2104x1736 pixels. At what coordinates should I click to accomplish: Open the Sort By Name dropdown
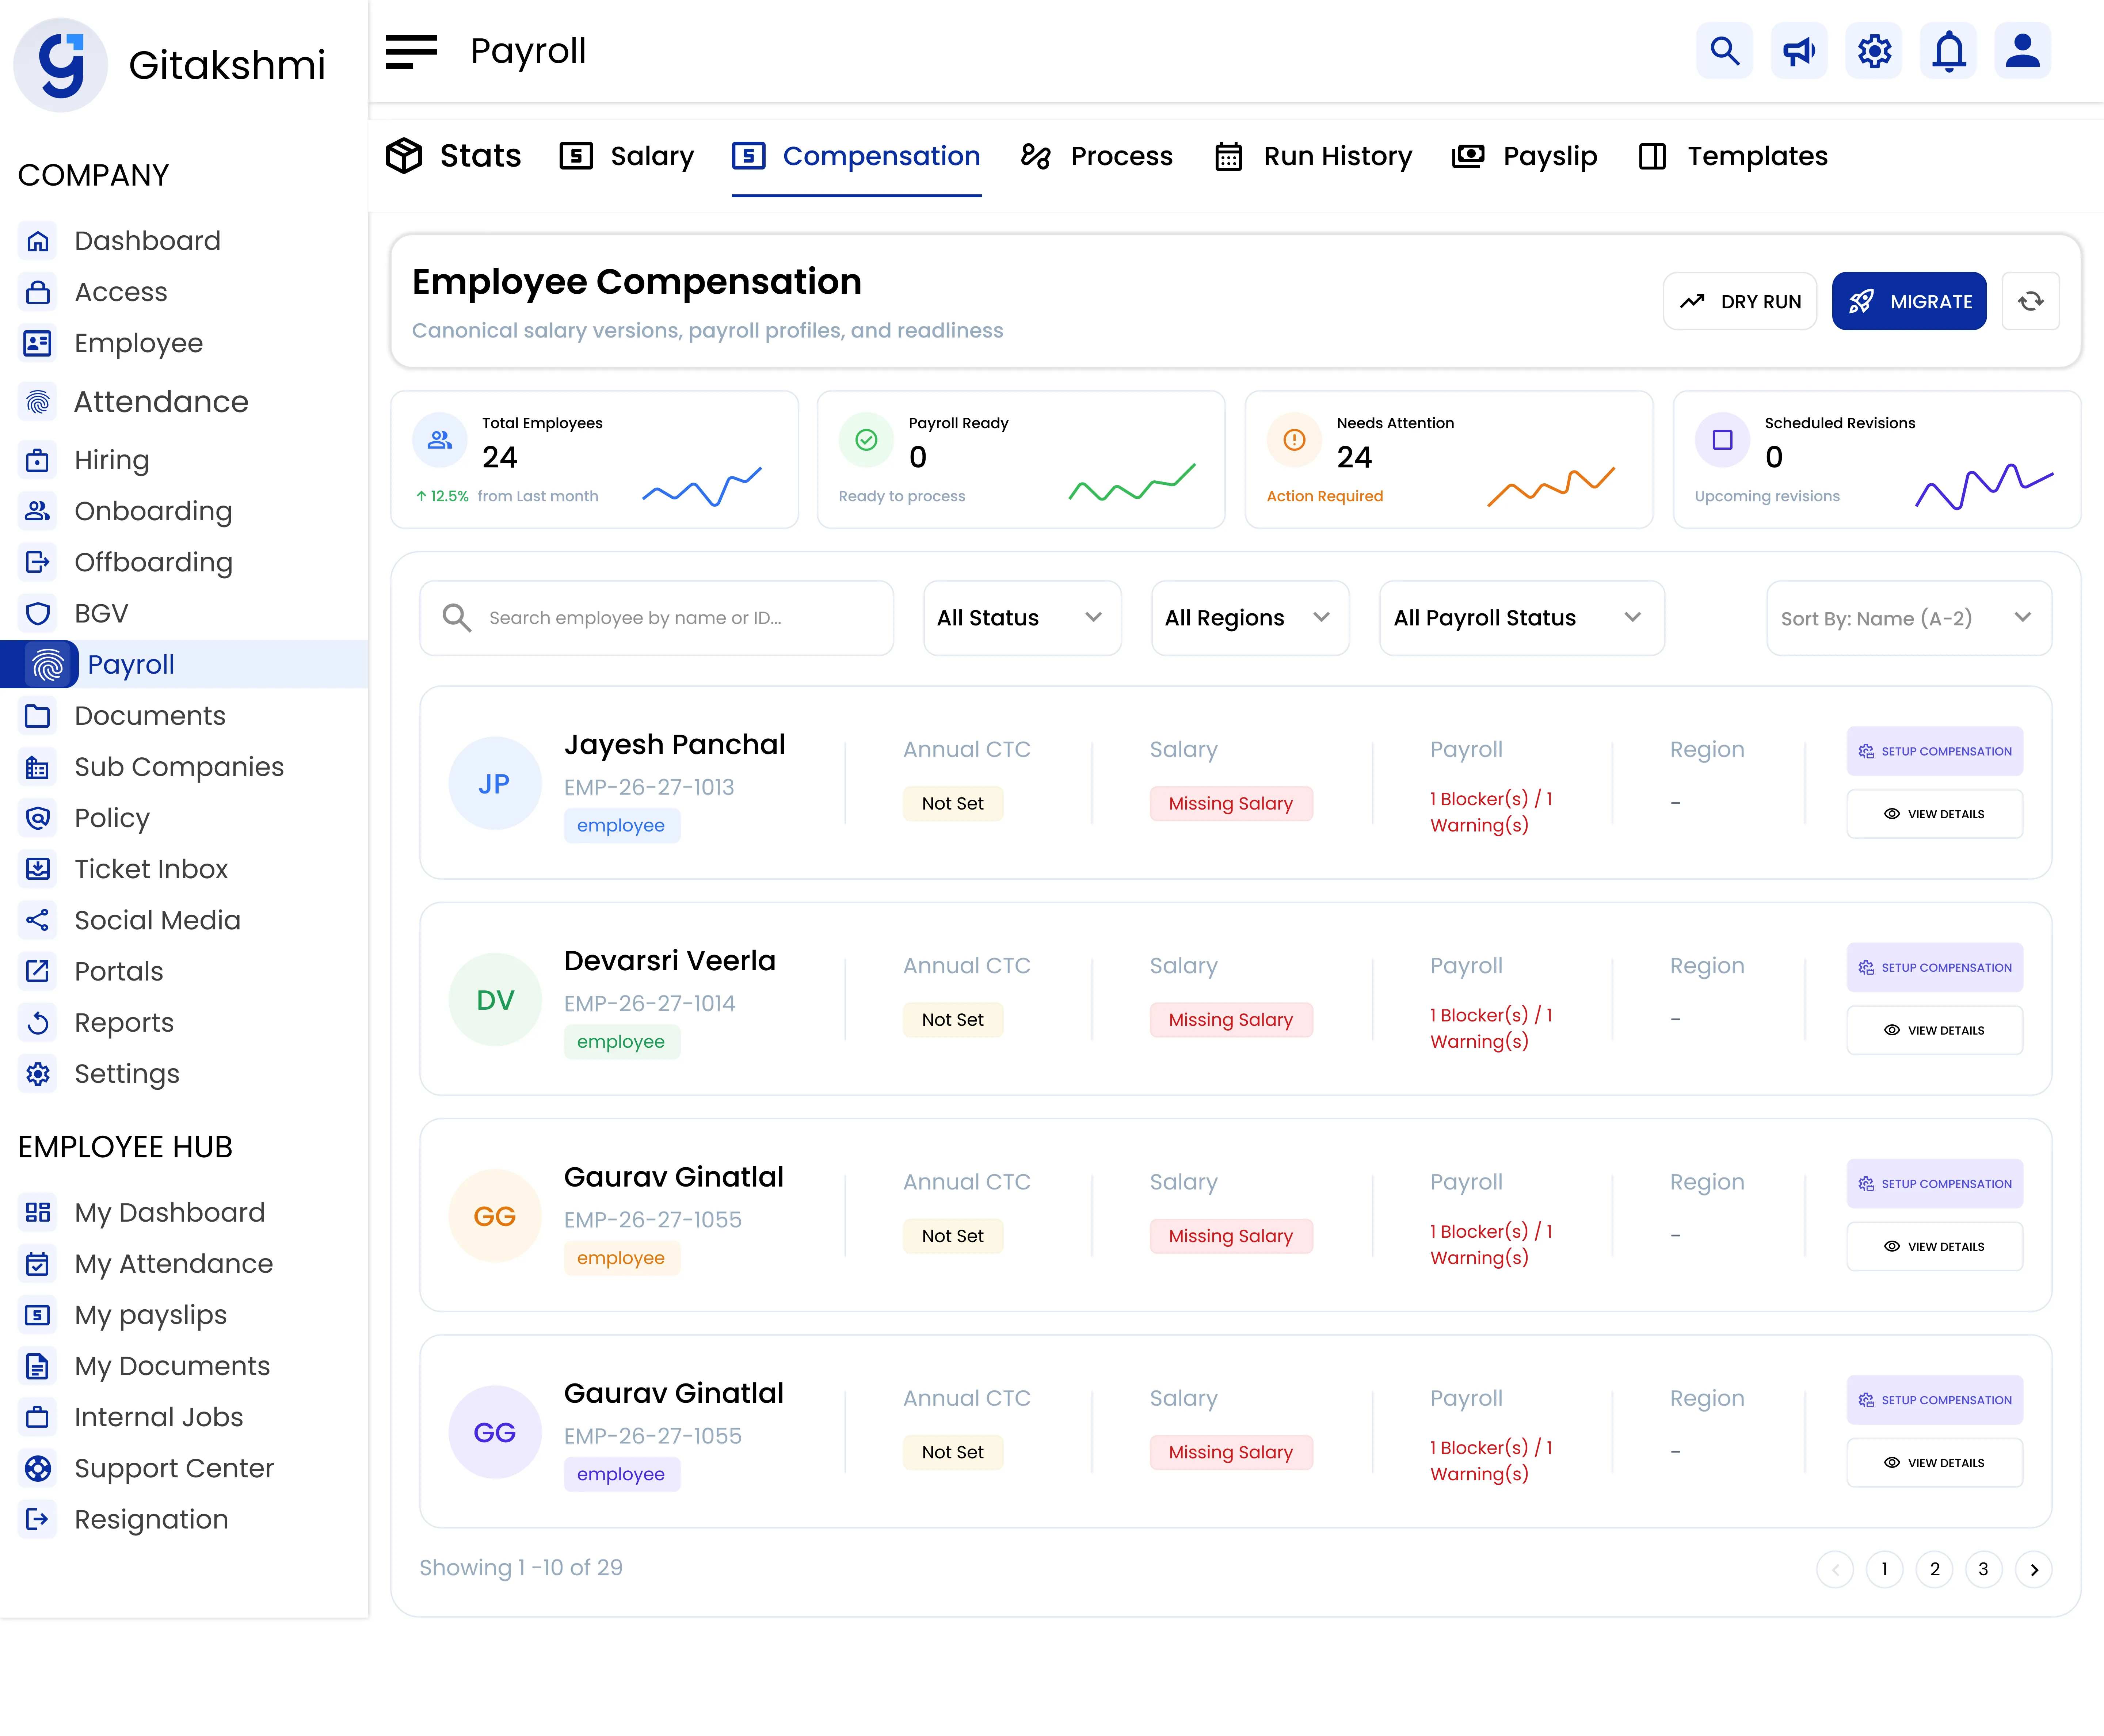[x=1909, y=618]
